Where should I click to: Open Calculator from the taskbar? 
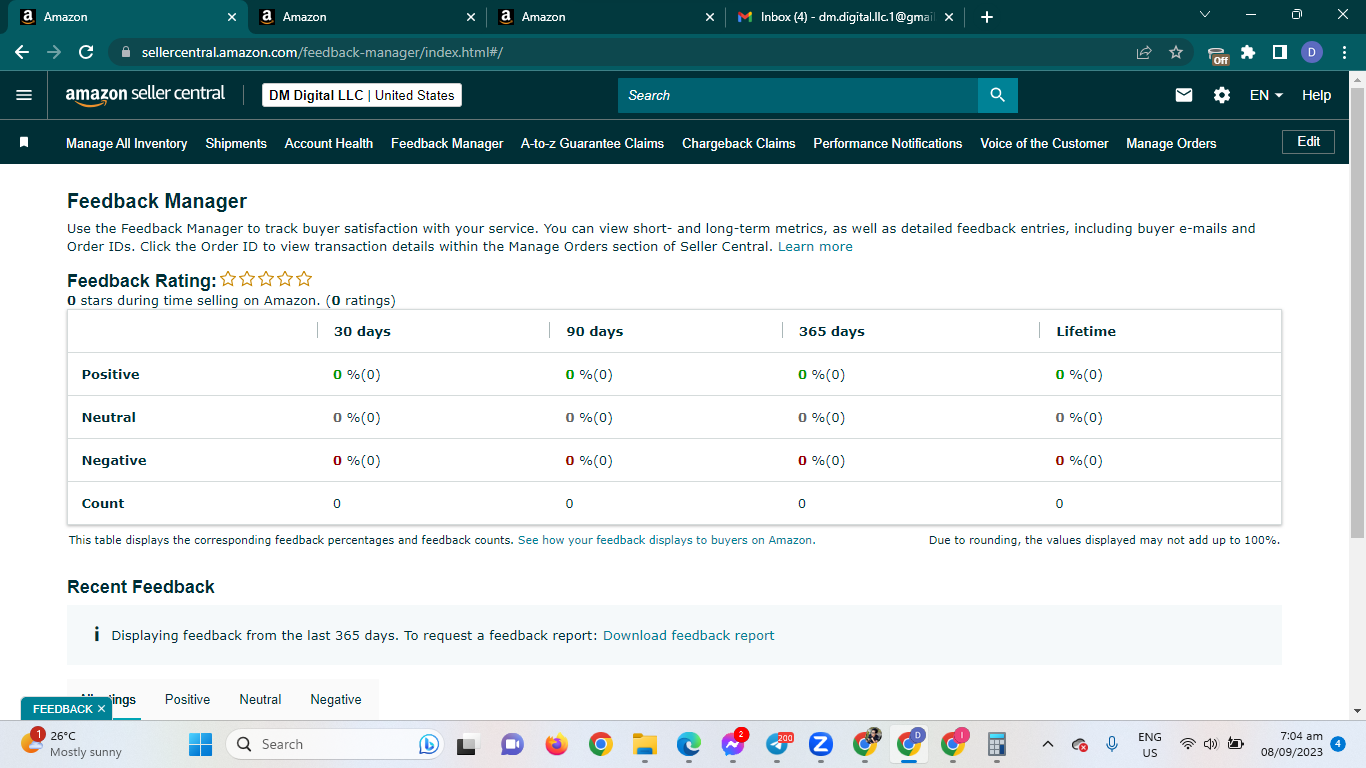(996, 744)
